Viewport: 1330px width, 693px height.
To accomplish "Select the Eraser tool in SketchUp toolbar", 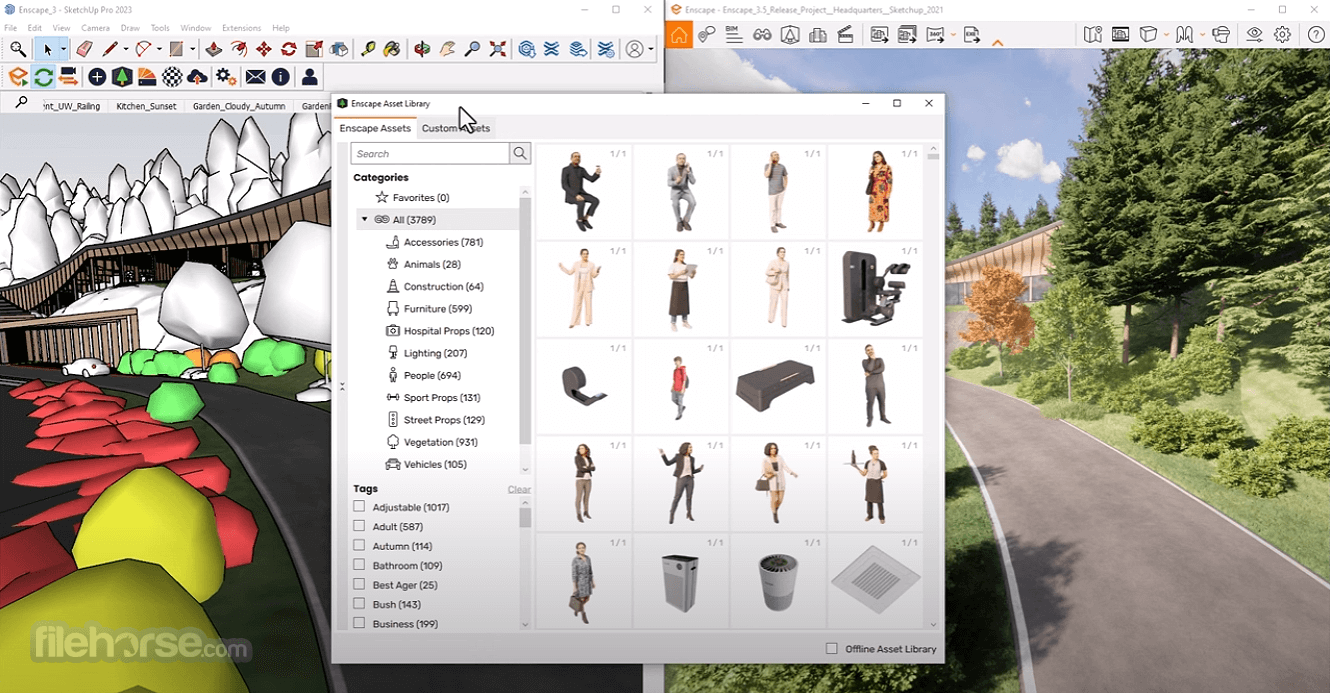I will [84, 49].
